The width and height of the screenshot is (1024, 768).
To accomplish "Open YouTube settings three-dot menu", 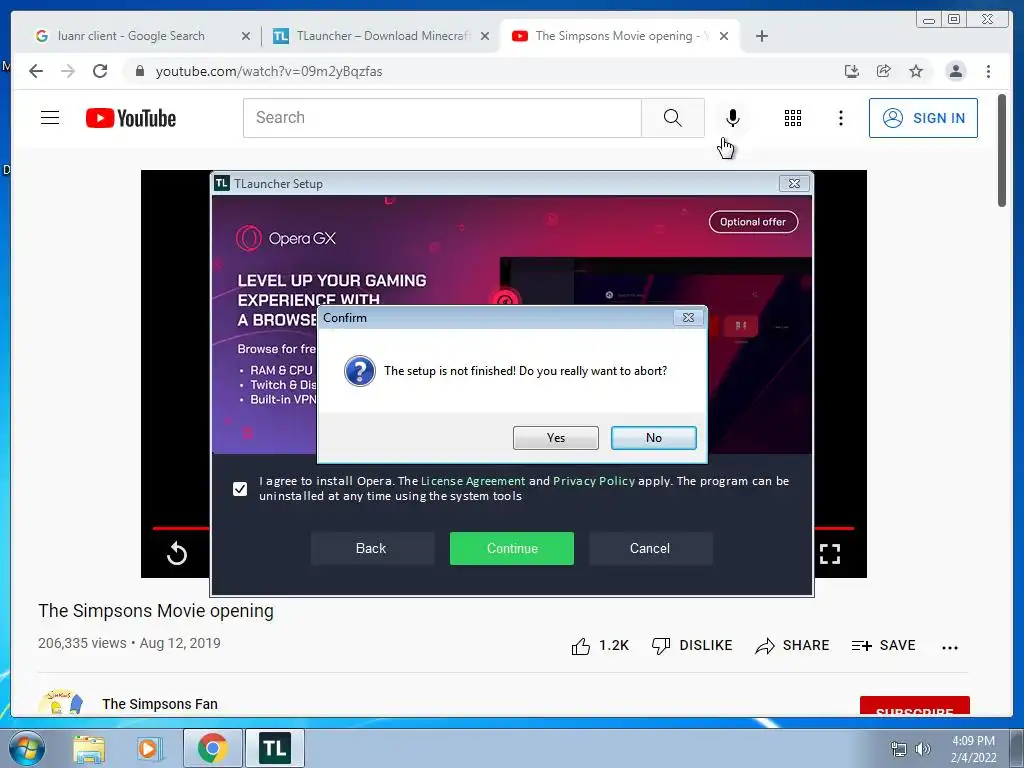I will click(841, 118).
